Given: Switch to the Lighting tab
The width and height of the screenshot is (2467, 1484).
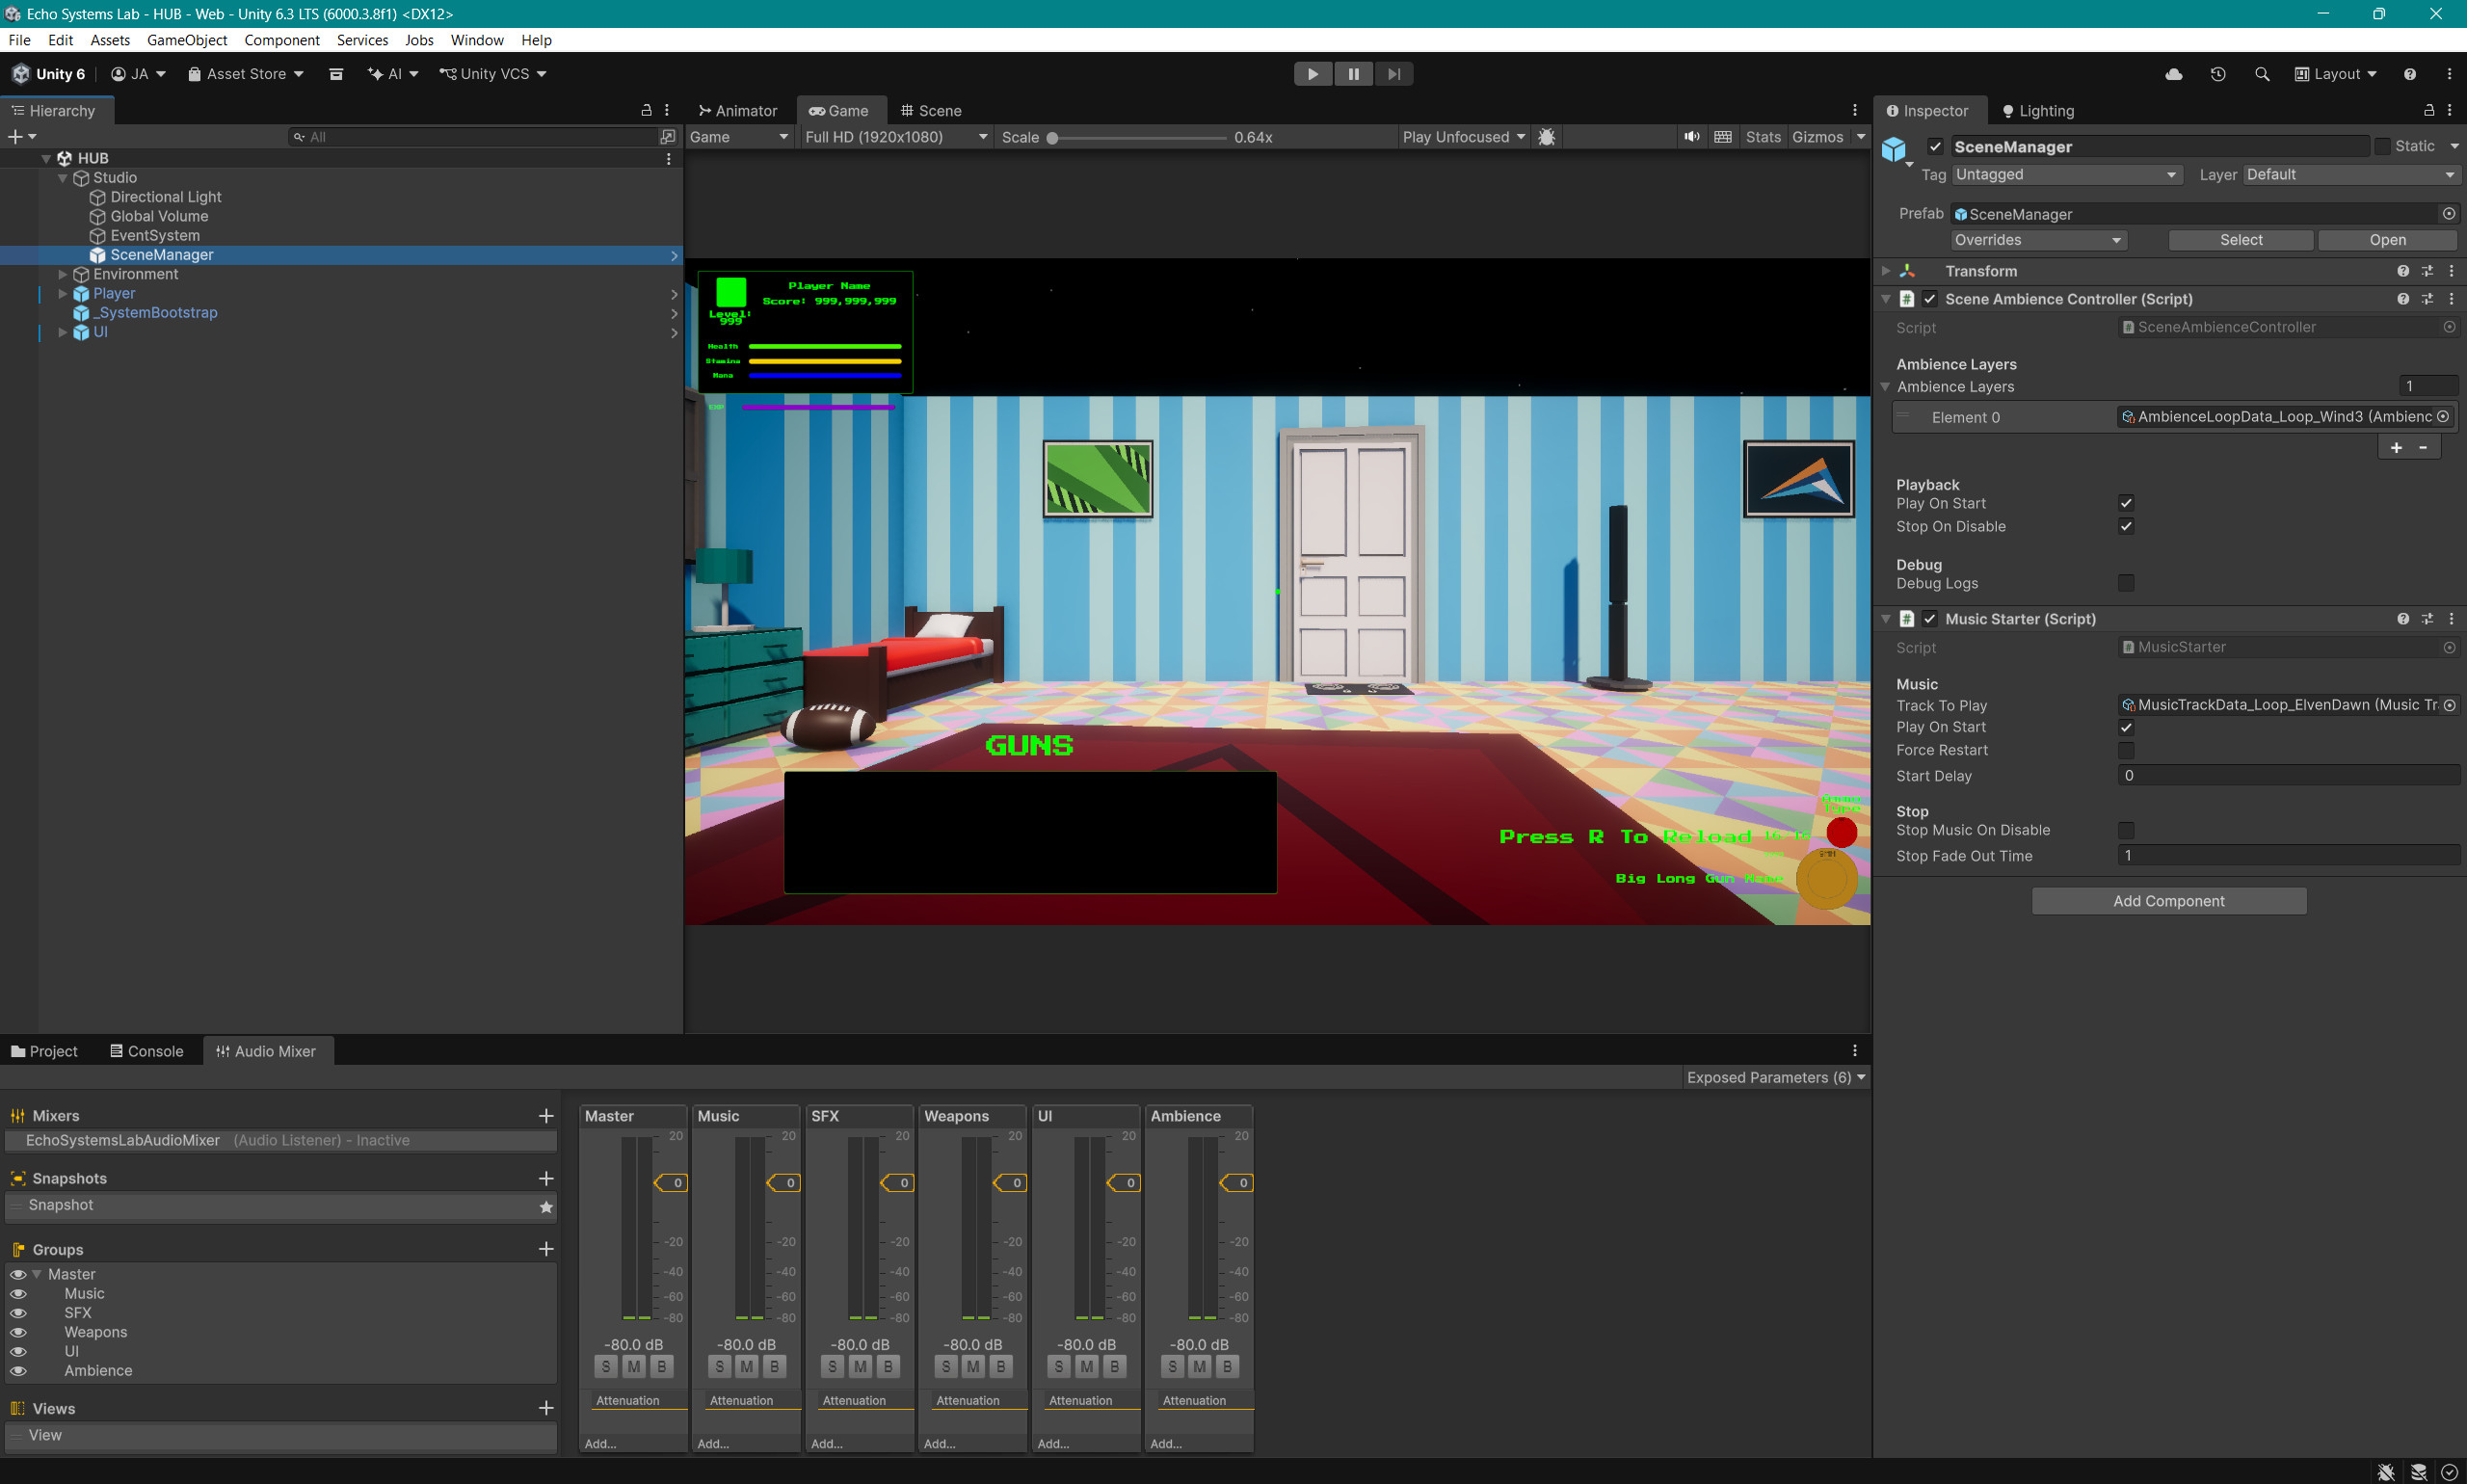Looking at the screenshot, I should click(x=2037, y=111).
